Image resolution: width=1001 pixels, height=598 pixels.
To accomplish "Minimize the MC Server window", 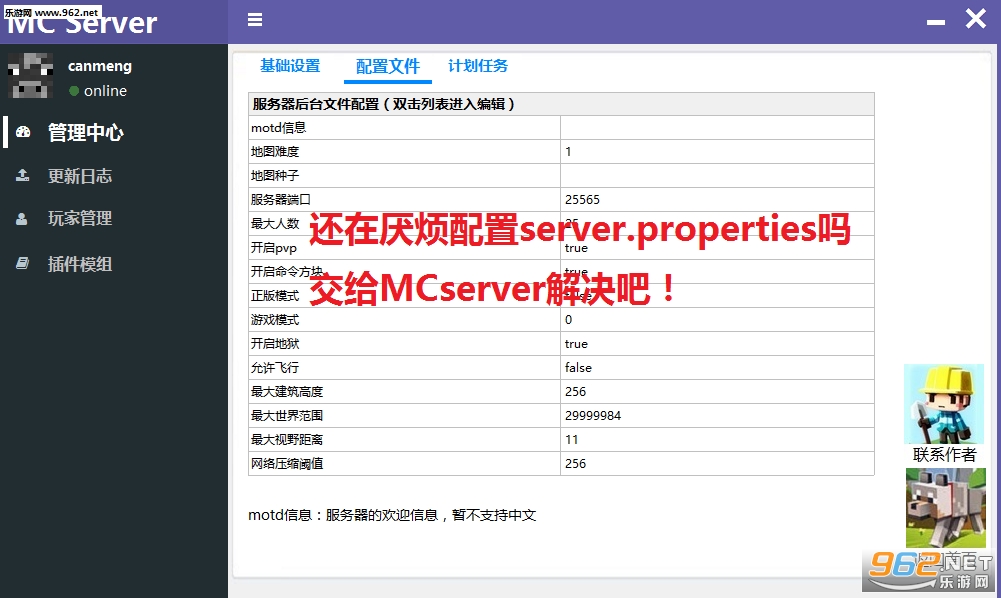I will [x=935, y=22].
